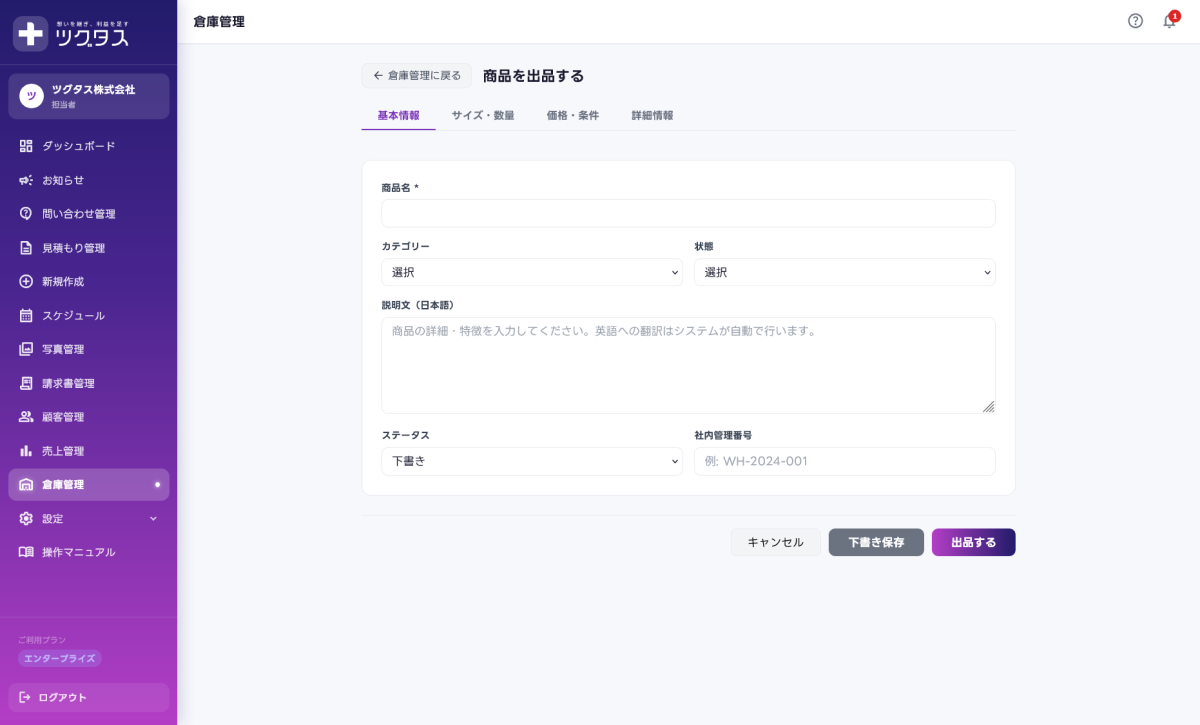Click the 設定 gear icon
The width and height of the screenshot is (1200, 725).
[26, 519]
